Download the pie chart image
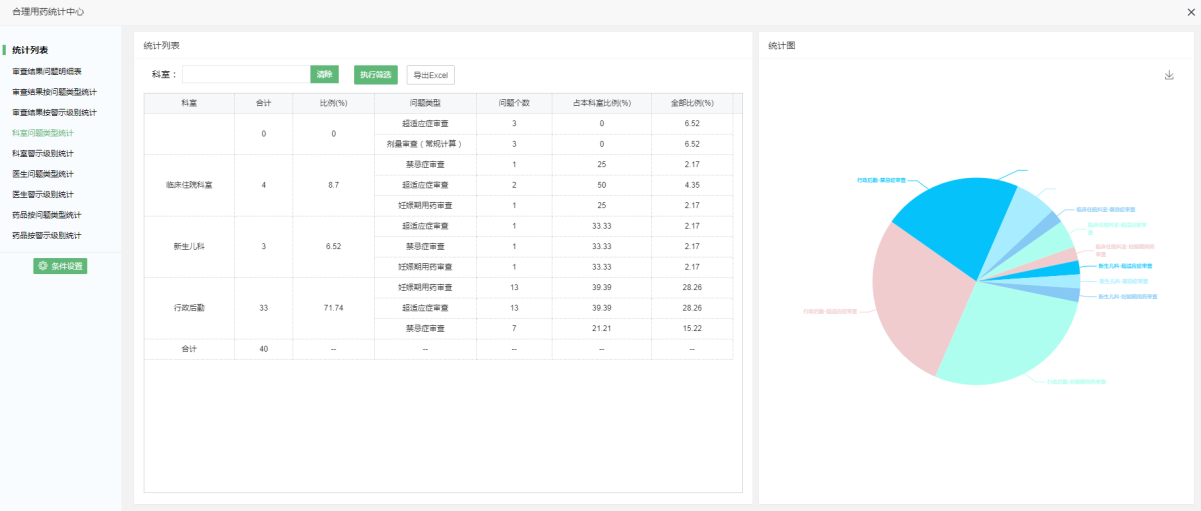 point(1169,75)
